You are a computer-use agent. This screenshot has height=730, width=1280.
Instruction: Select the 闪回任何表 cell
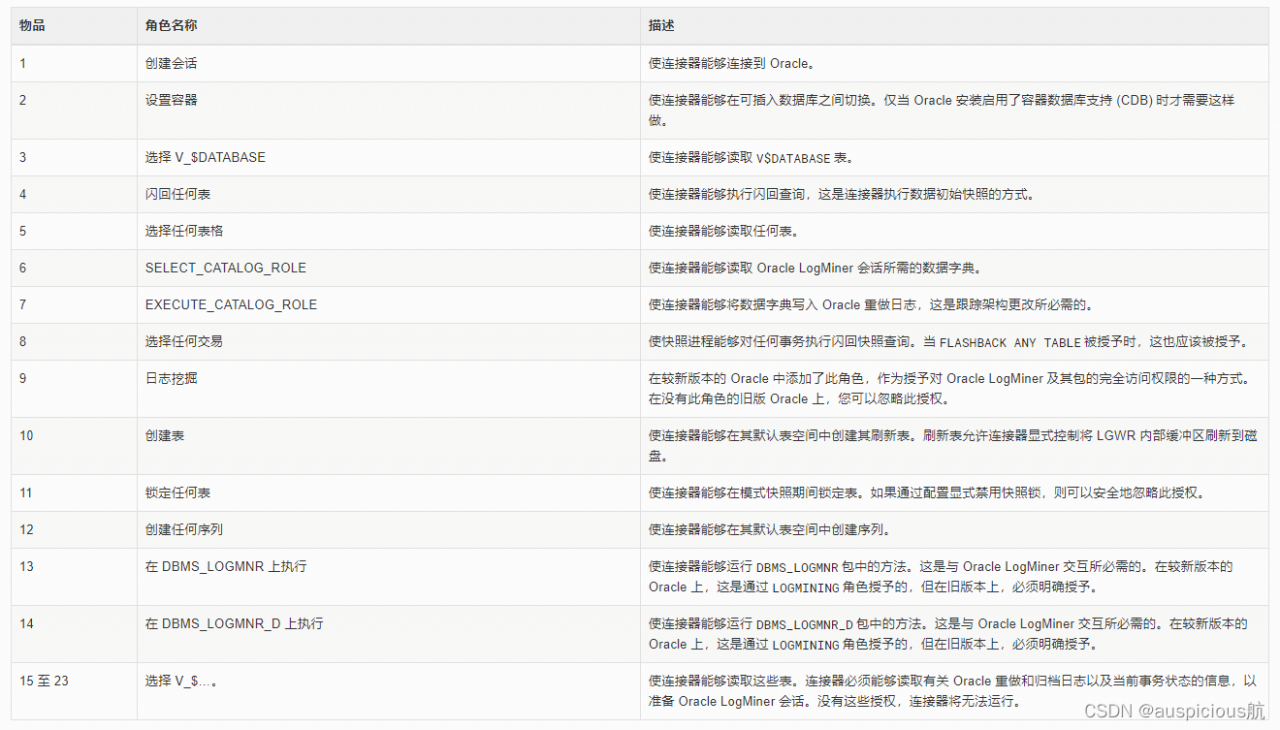pyautogui.click(x=172, y=194)
